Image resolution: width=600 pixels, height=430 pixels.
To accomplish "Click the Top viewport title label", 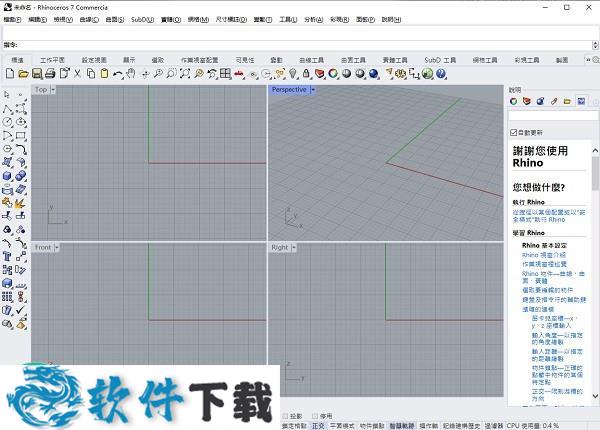I will (x=41, y=90).
